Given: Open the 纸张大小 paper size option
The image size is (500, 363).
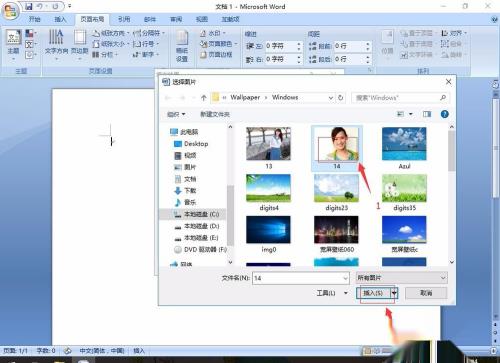Looking at the screenshot, I should [110, 44].
